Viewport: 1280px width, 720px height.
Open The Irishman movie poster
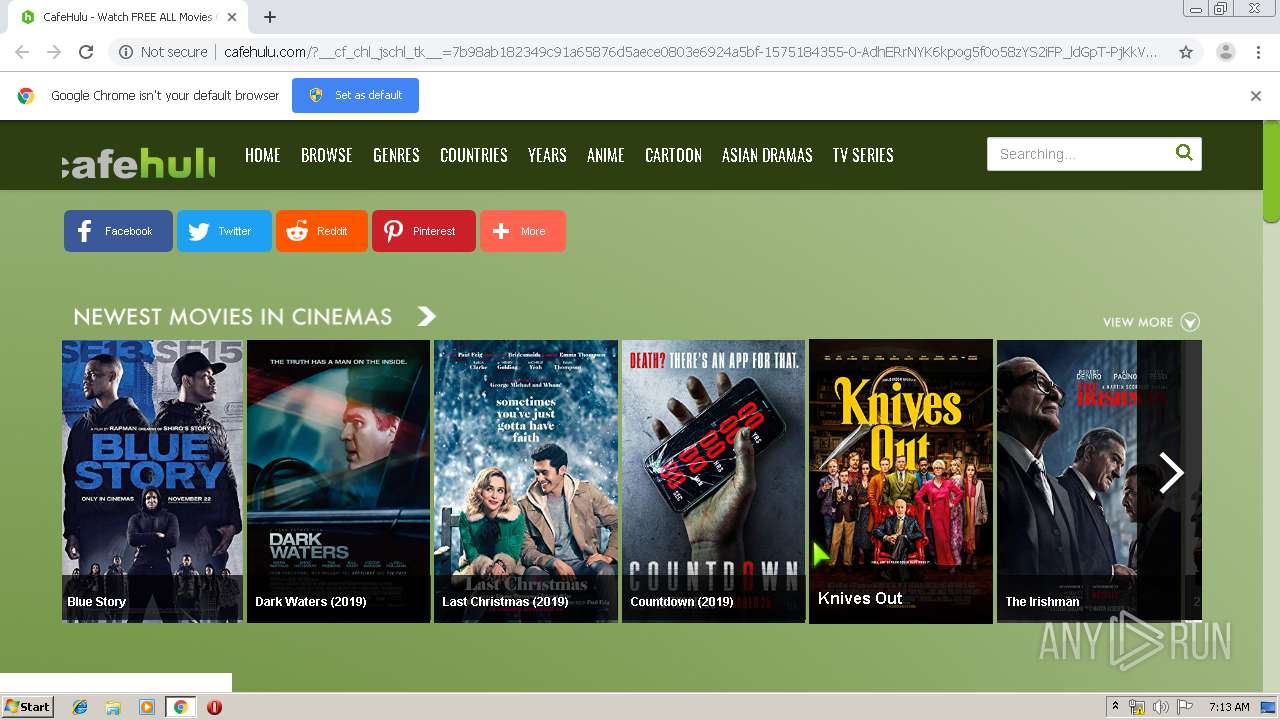[1089, 481]
